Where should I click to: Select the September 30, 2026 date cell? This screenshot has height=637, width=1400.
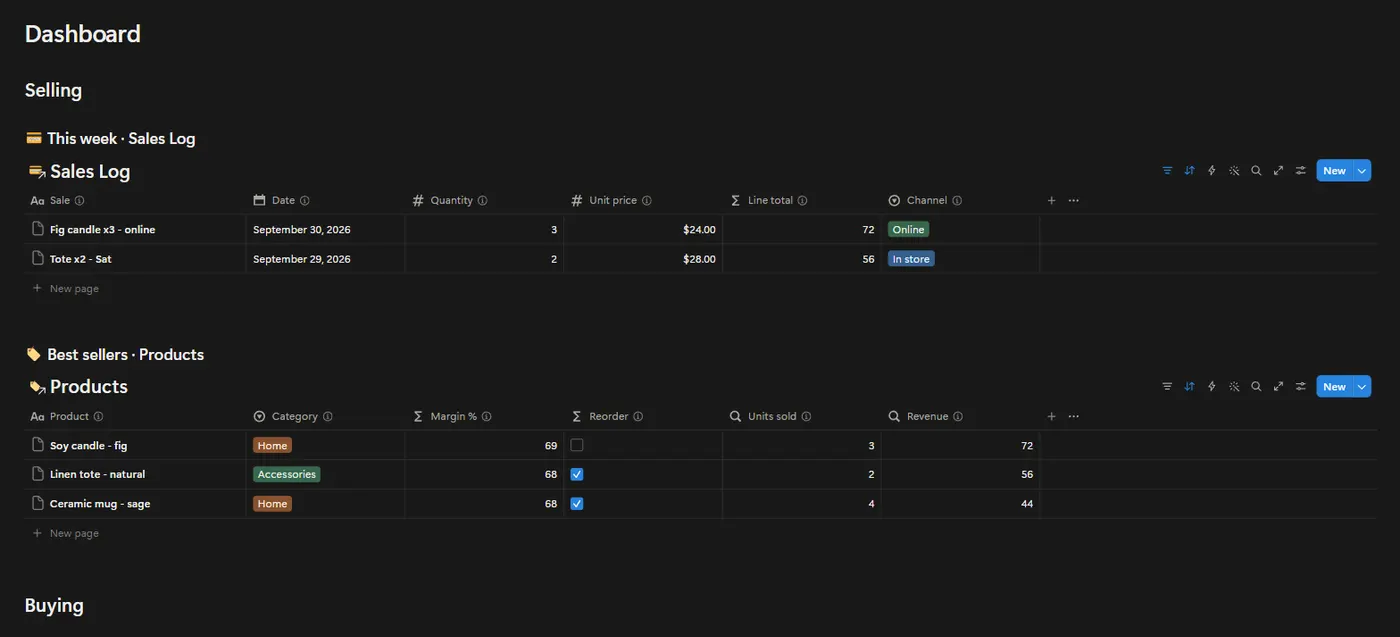[326, 229]
